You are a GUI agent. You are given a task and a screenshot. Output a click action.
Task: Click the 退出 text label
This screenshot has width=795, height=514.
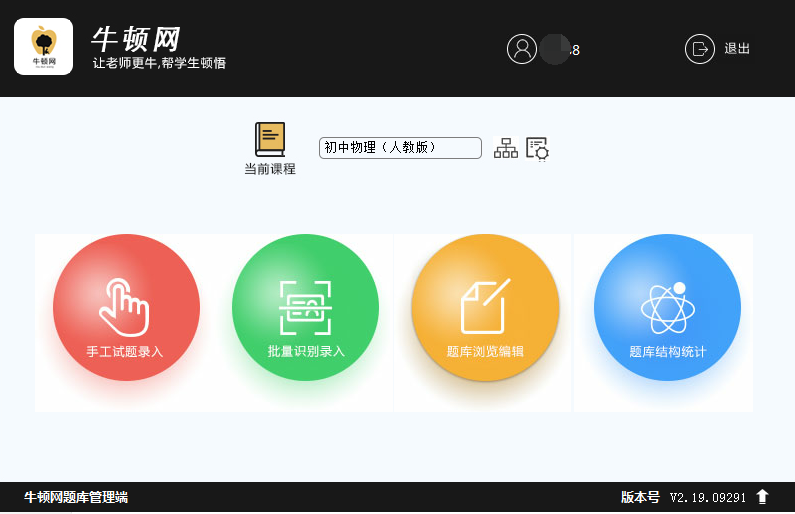click(x=737, y=49)
